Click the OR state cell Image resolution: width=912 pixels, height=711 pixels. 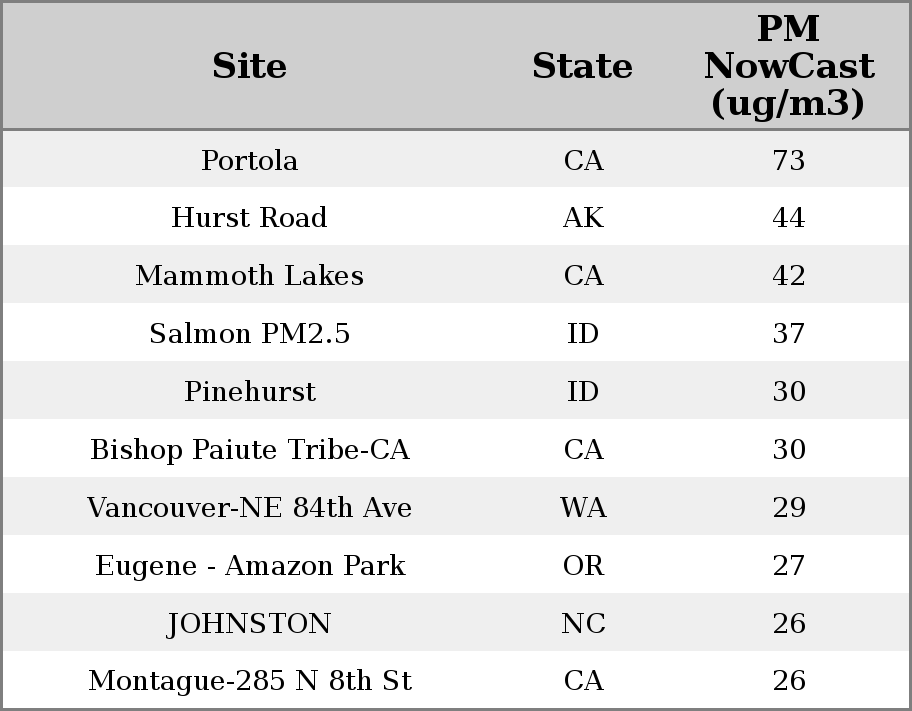(x=583, y=566)
